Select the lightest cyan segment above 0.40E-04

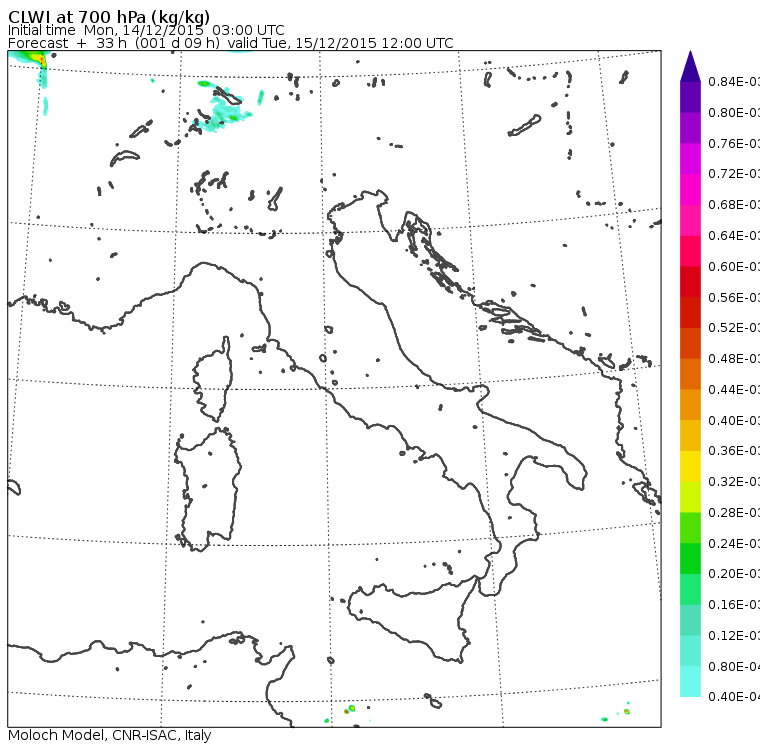pyautogui.click(x=690, y=682)
